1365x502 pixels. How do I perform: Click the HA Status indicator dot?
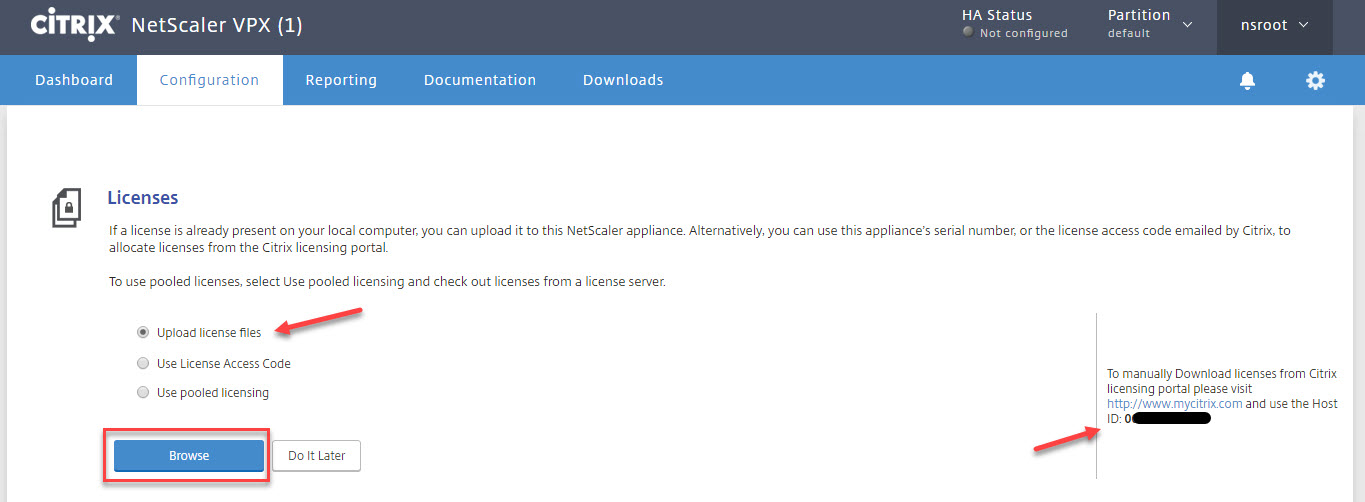[x=968, y=33]
